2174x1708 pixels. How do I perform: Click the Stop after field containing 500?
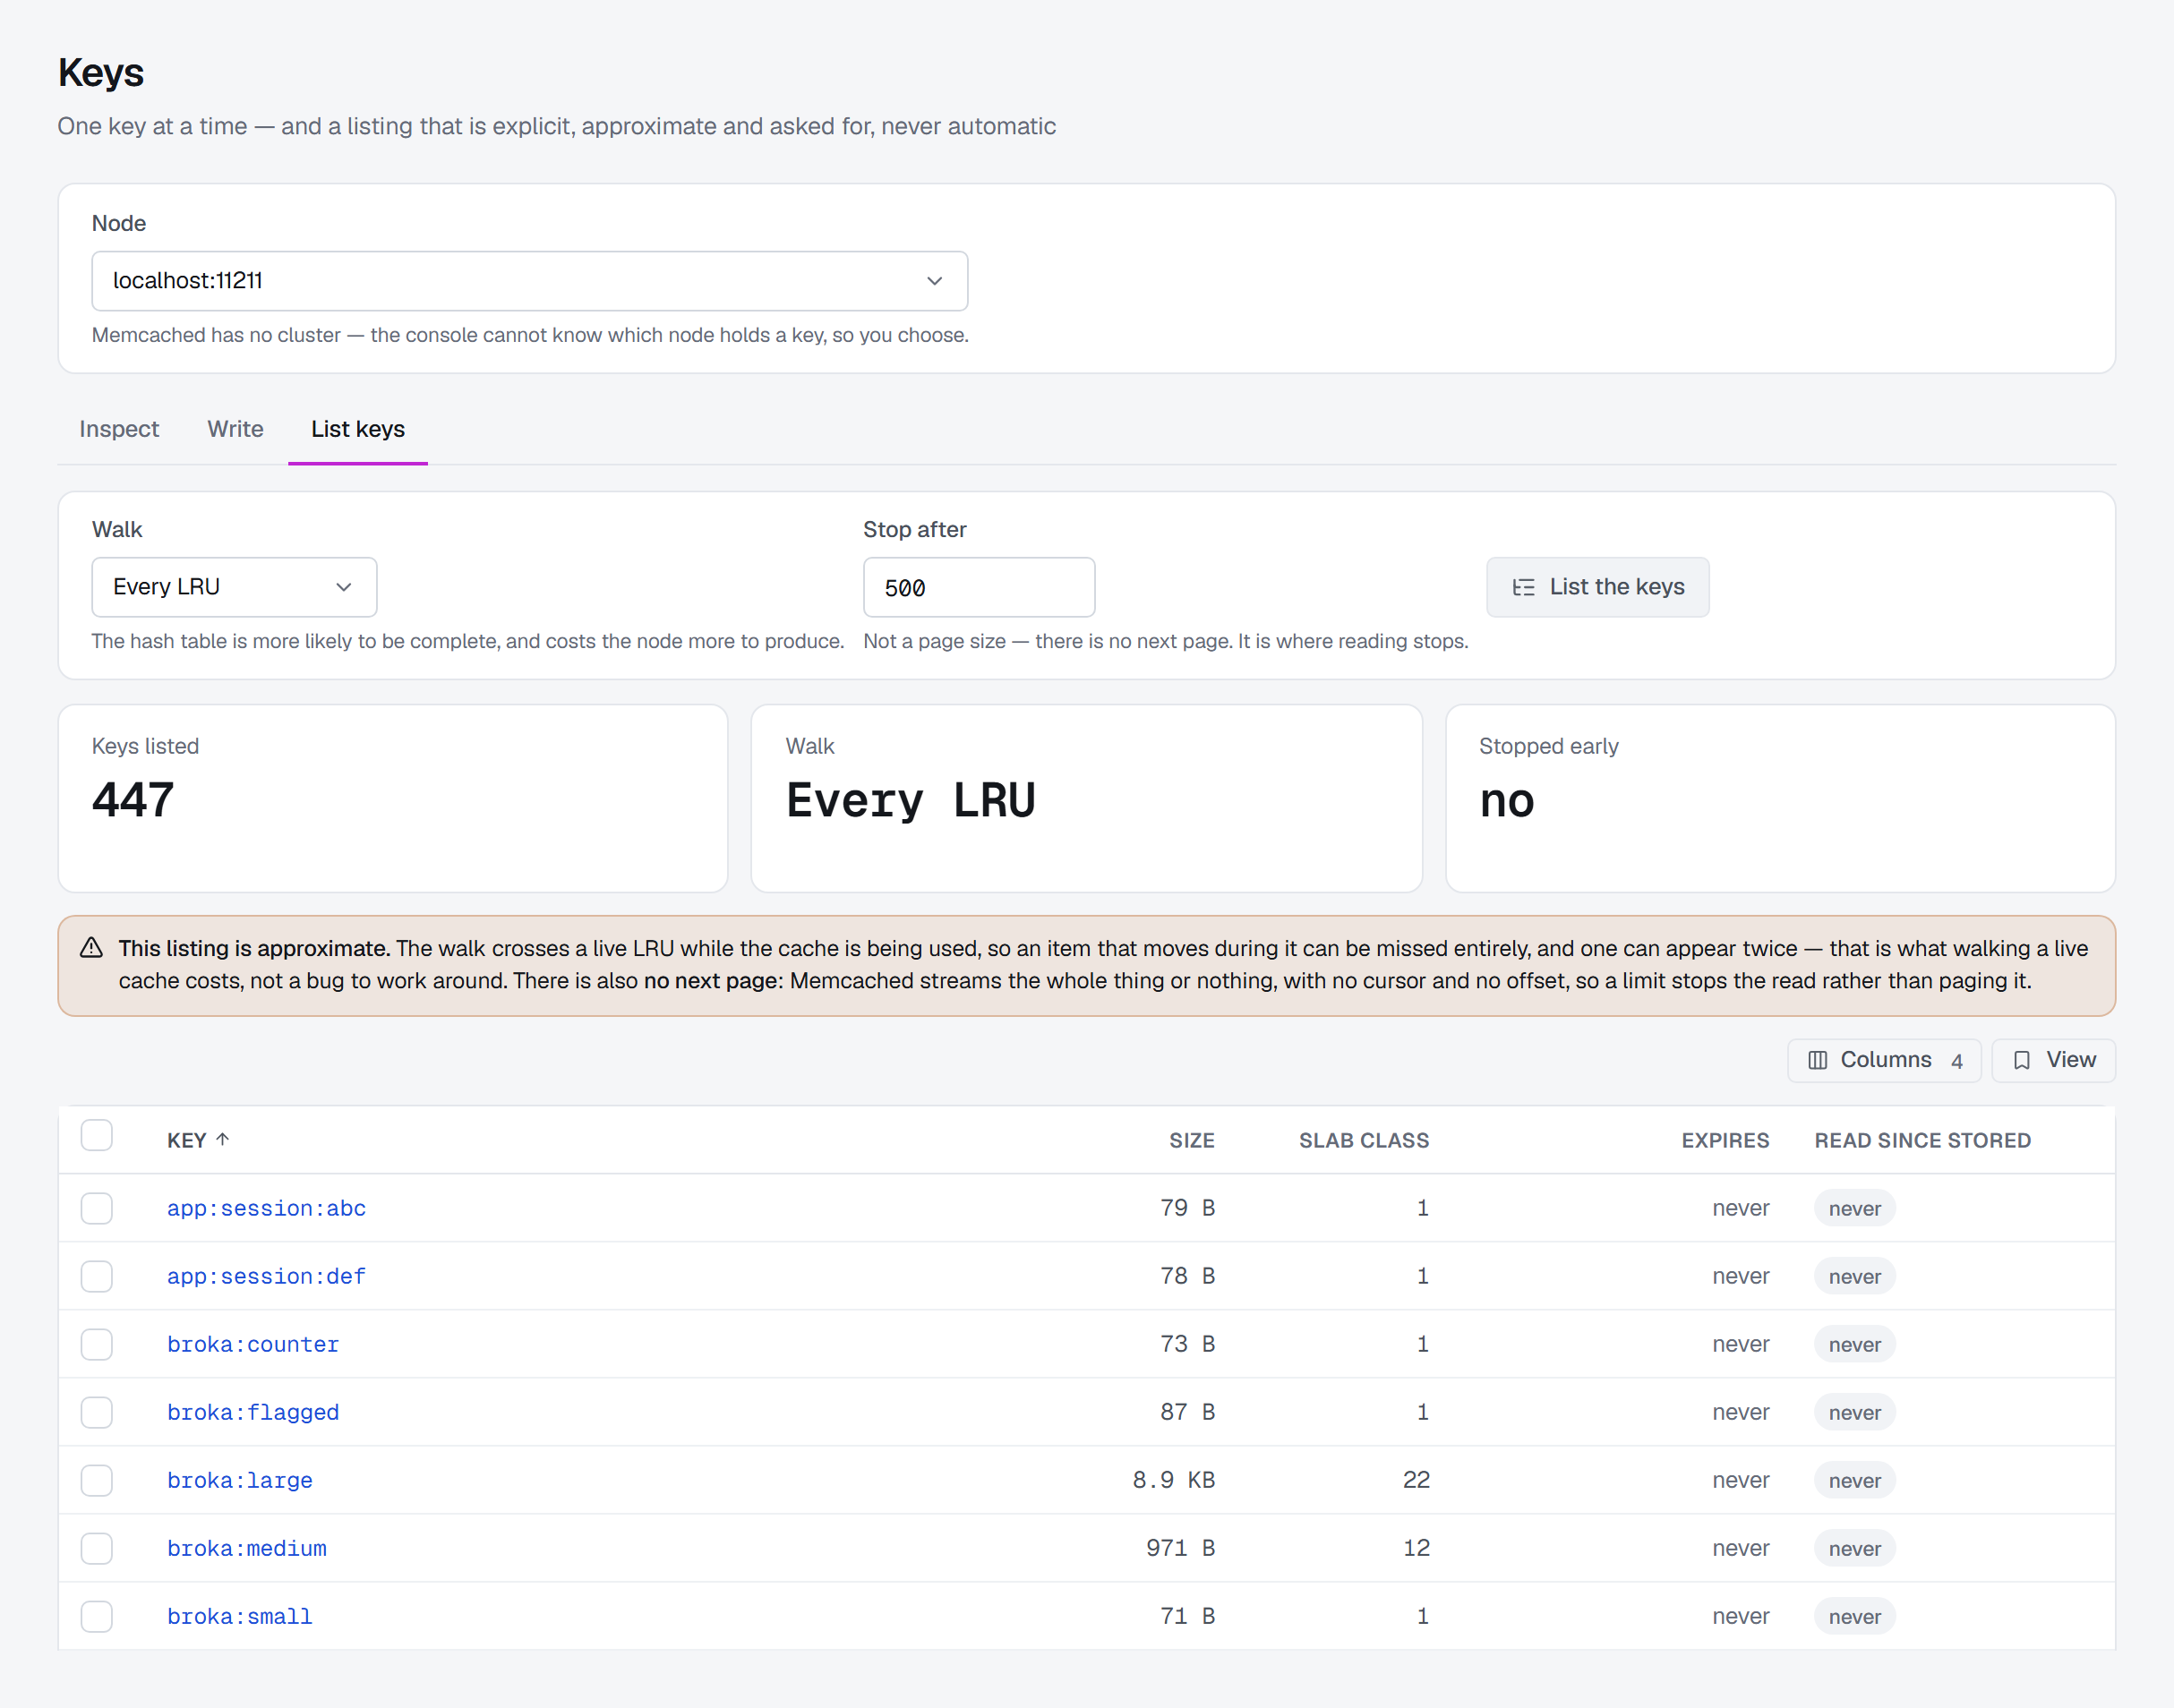click(979, 587)
